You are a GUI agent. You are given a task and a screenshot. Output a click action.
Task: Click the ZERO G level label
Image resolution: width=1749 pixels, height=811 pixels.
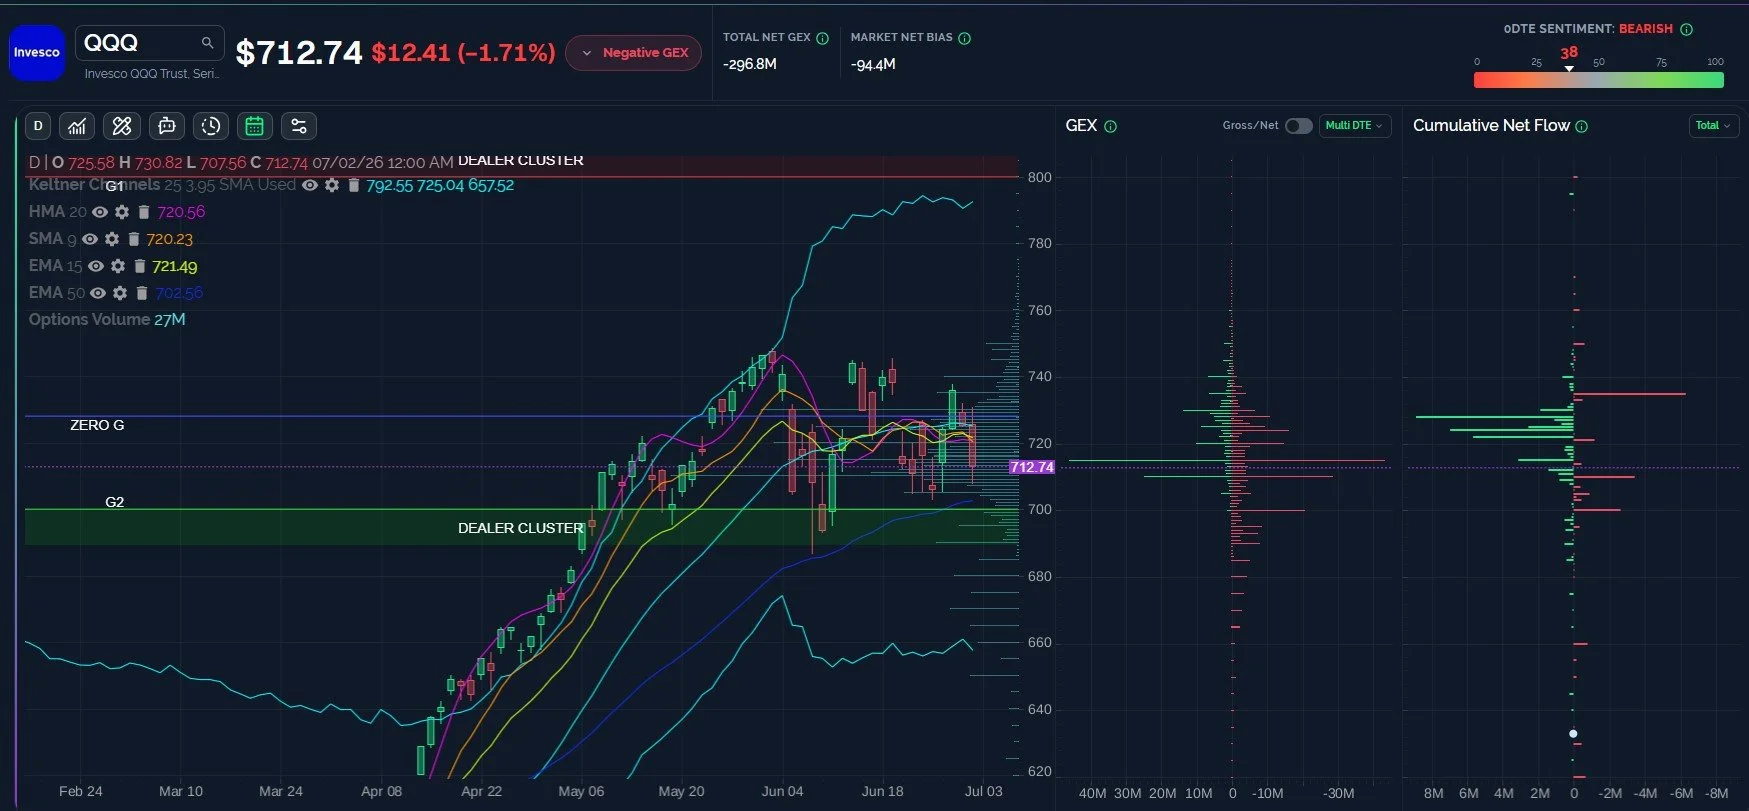(x=97, y=425)
